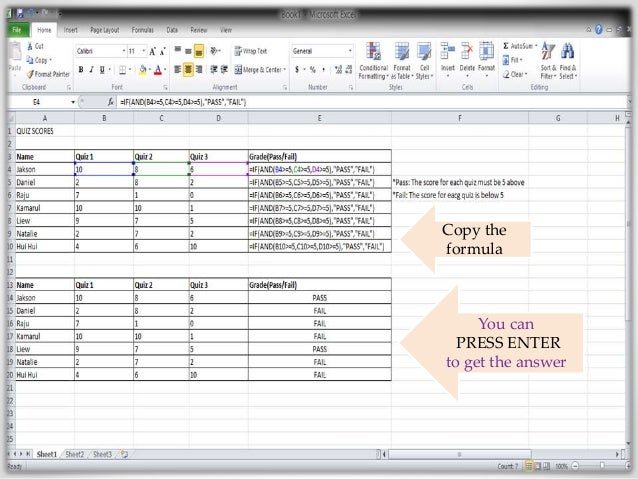The image size is (638, 479).
Task: Switch to the Formulas ribbon tab
Action: (x=143, y=30)
